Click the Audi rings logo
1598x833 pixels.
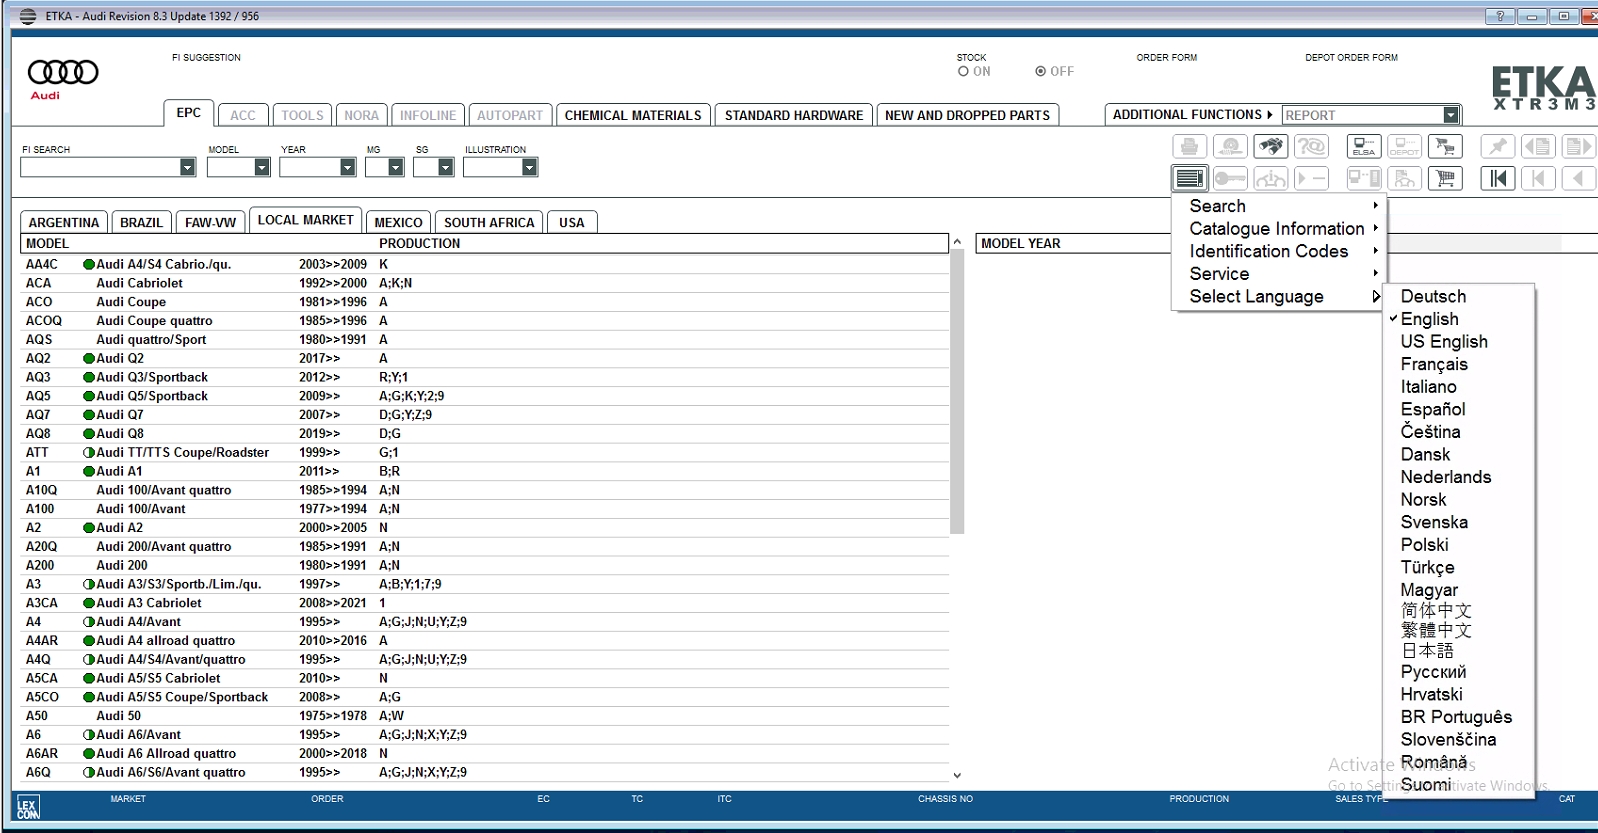click(62, 72)
